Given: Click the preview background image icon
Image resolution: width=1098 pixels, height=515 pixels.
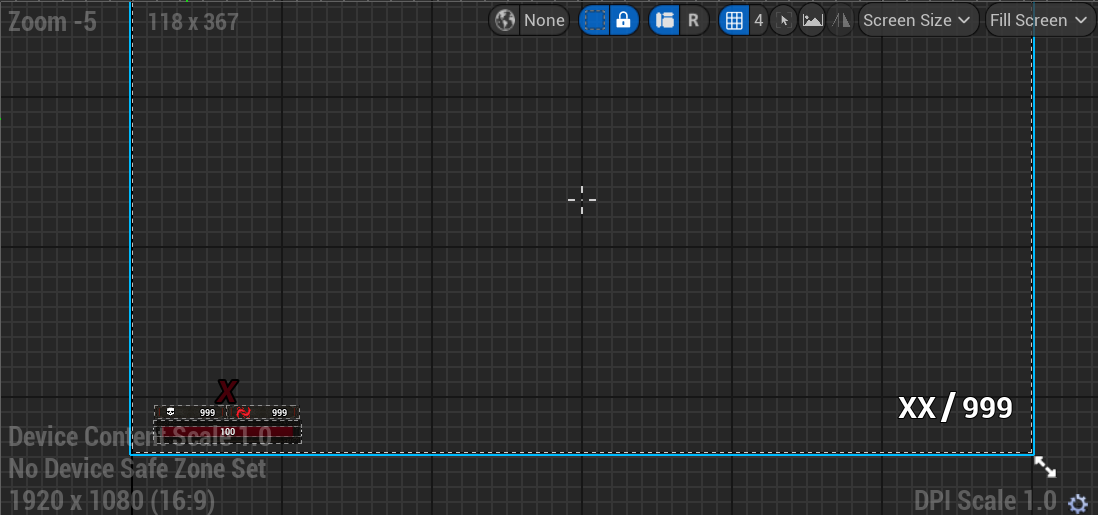Looking at the screenshot, I should [x=812, y=20].
